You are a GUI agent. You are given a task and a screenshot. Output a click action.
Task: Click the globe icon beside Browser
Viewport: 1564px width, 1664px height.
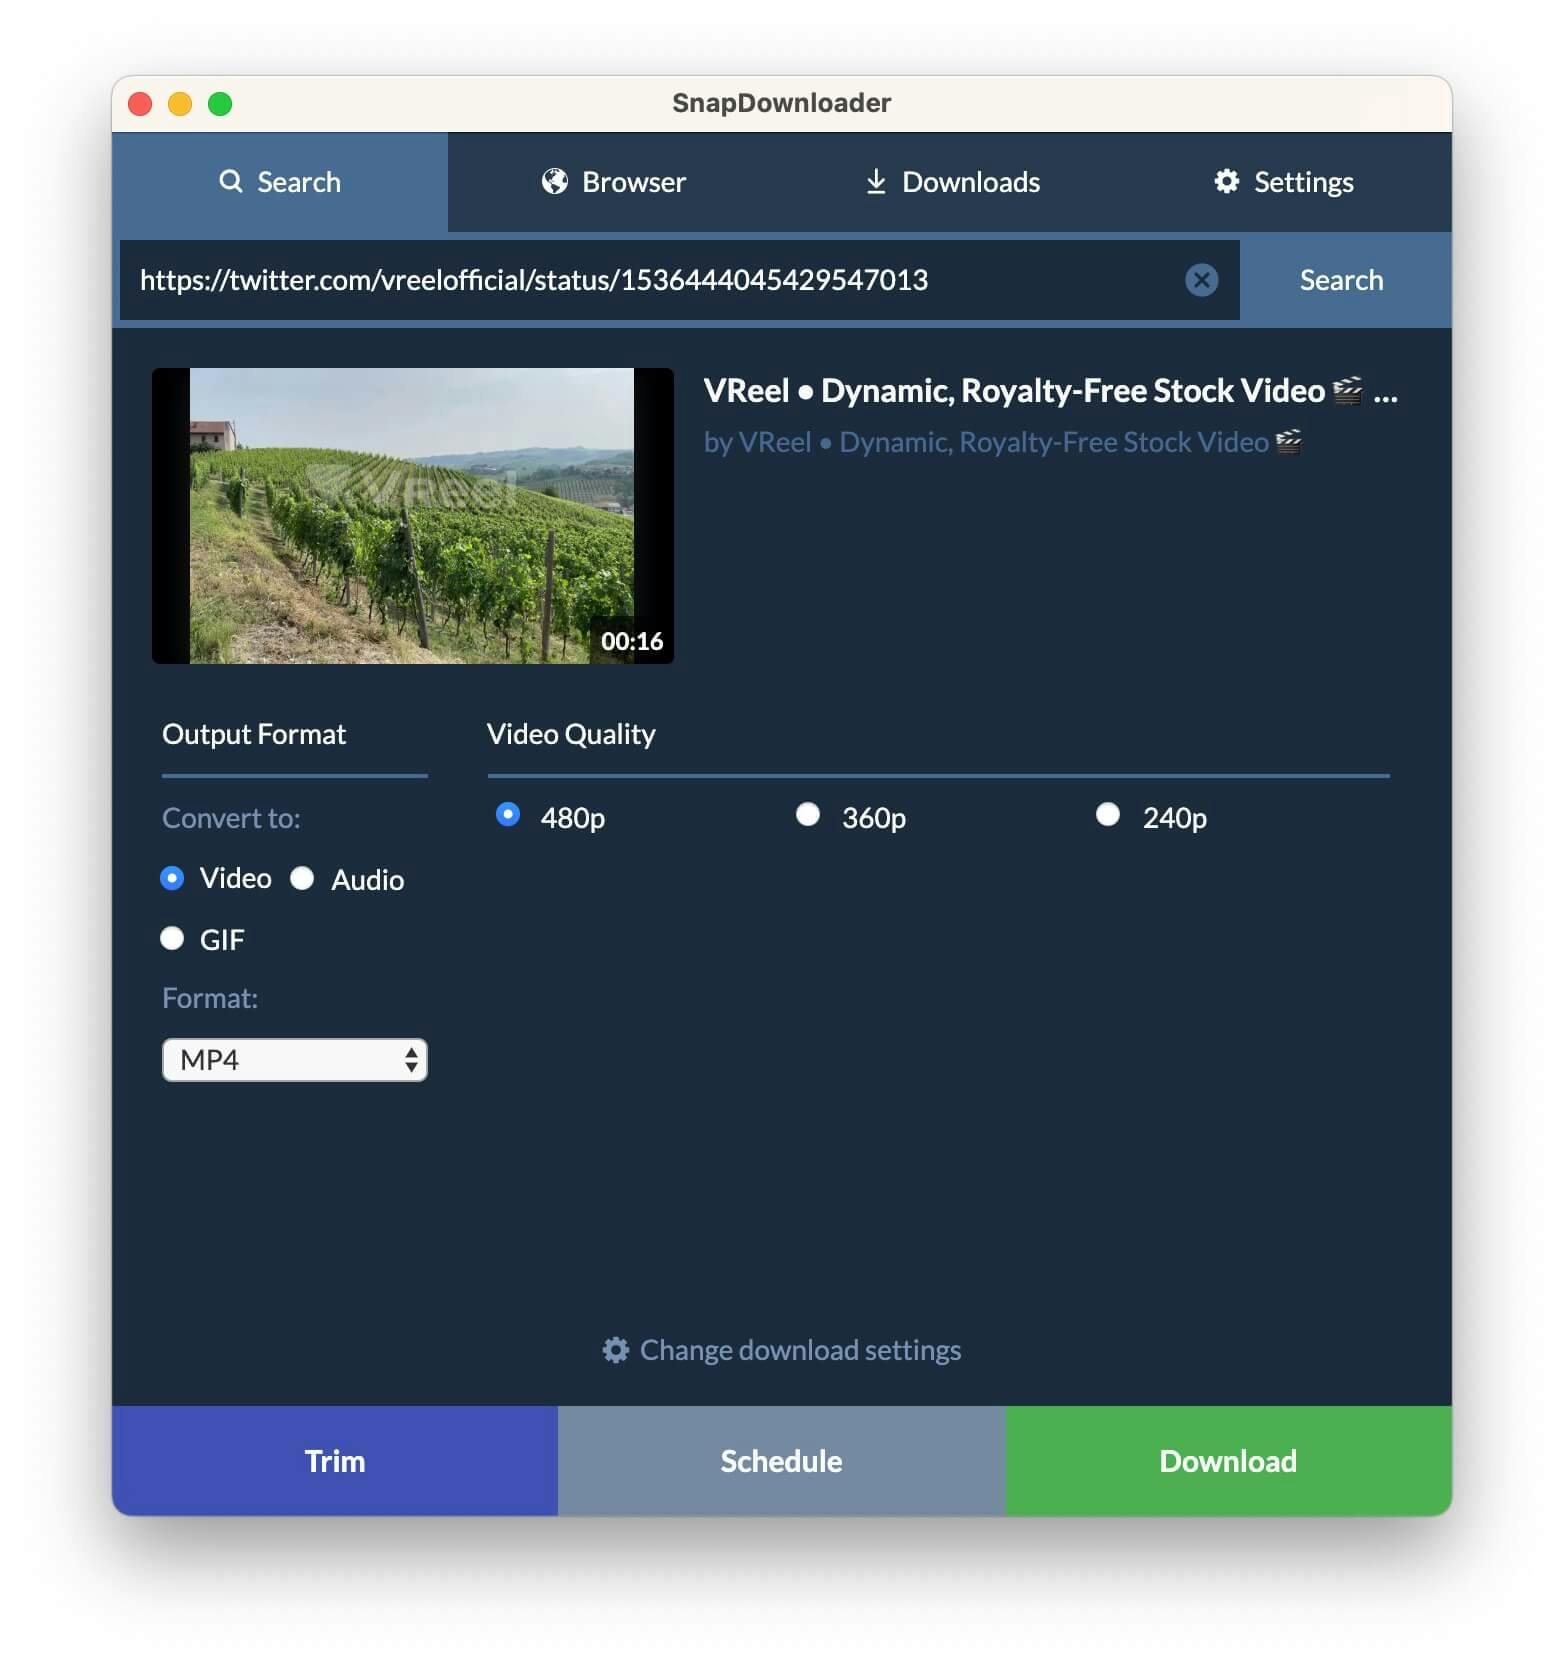tap(555, 181)
